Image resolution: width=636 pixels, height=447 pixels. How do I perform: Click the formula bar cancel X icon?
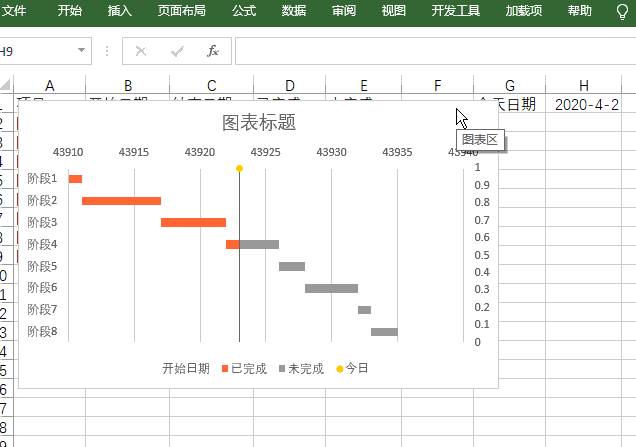141,51
